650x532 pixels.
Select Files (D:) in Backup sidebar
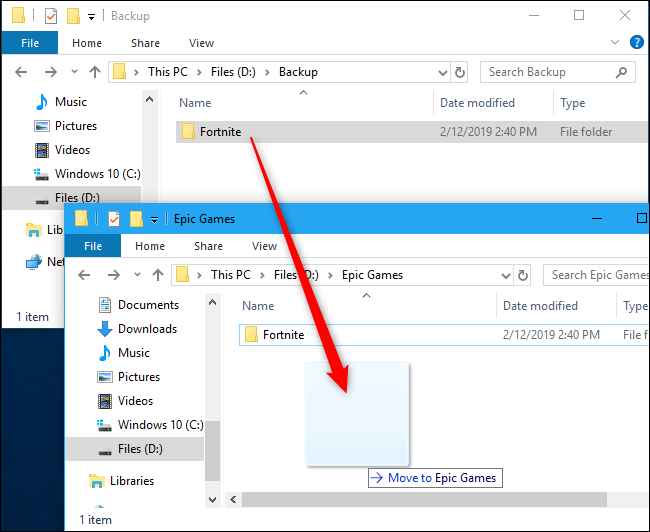point(72,198)
